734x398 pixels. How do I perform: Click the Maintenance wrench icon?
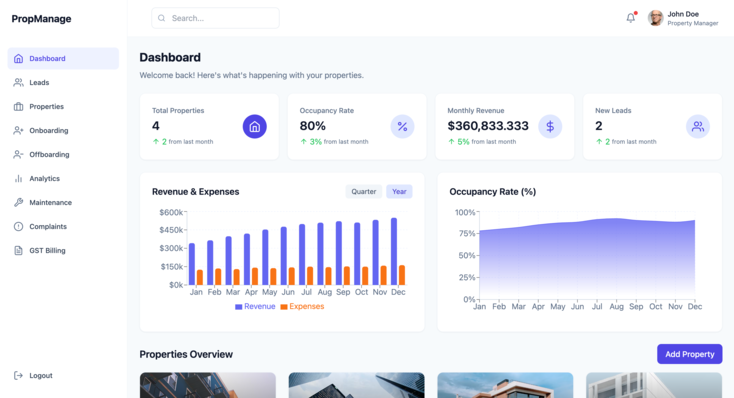coord(18,202)
